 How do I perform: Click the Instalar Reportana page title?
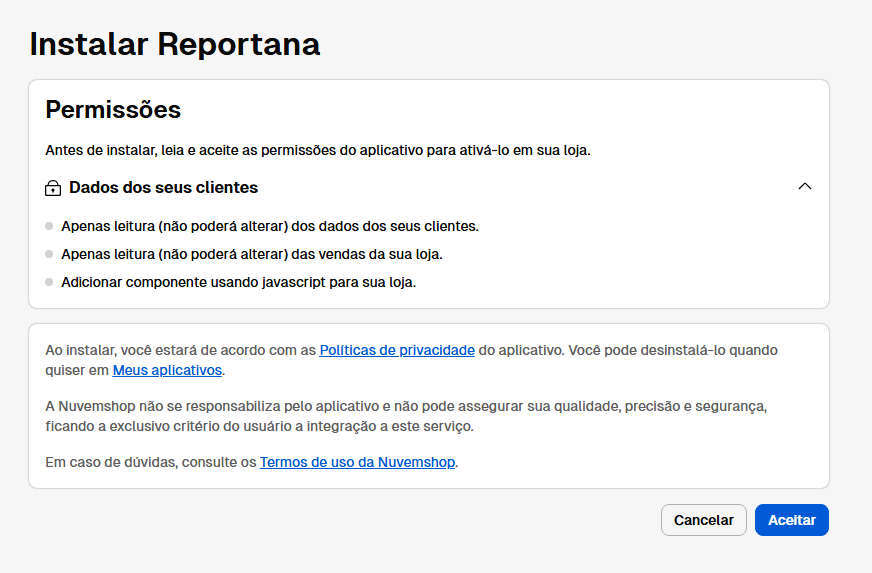point(175,44)
